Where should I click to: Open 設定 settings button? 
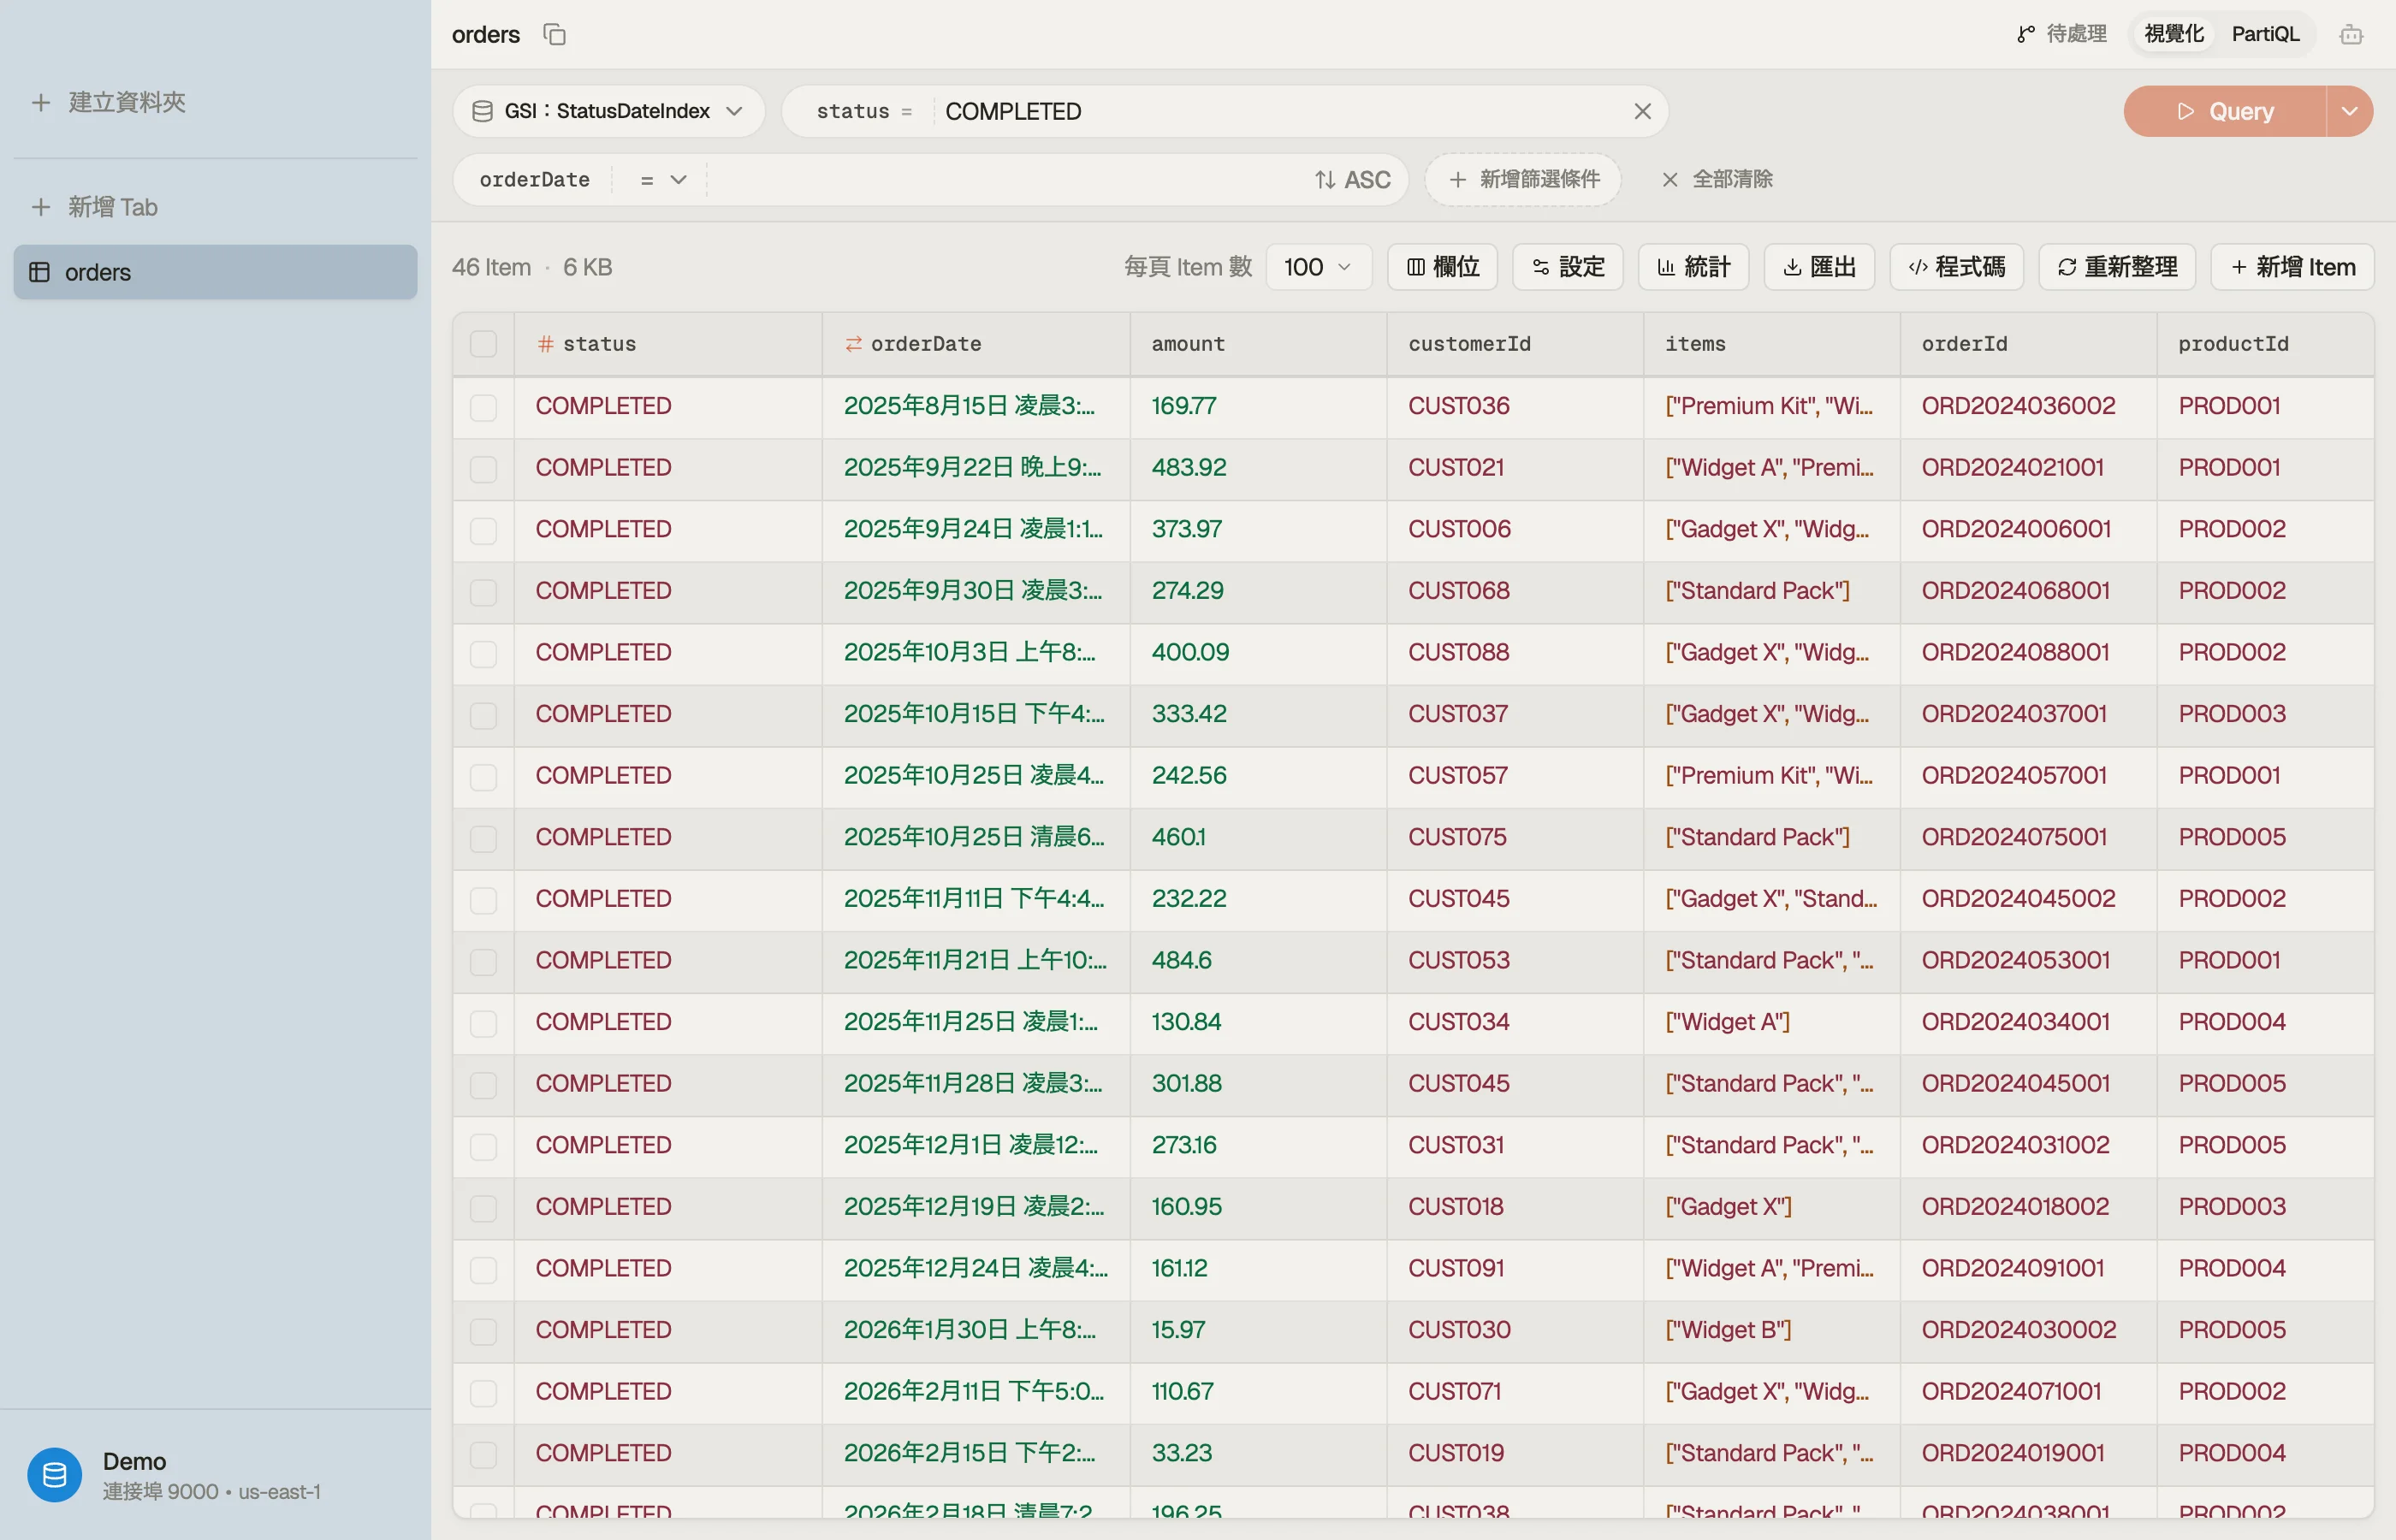click(1568, 267)
